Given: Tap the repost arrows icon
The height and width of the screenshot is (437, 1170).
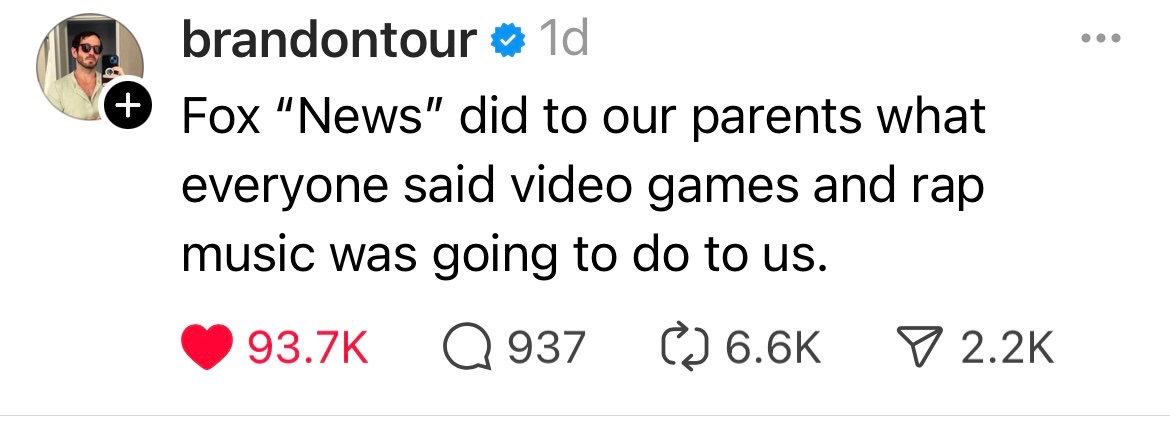Looking at the screenshot, I should pos(689,348).
